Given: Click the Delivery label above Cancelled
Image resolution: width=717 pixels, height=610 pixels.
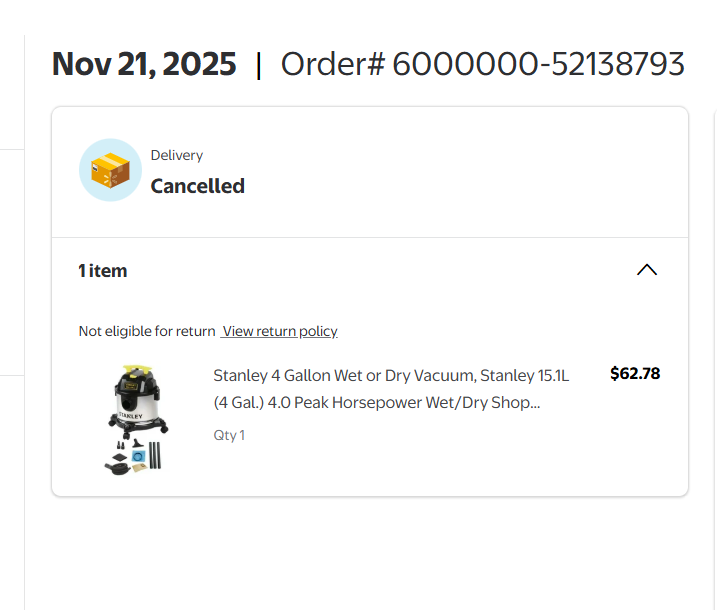Looking at the screenshot, I should (x=177, y=155).
